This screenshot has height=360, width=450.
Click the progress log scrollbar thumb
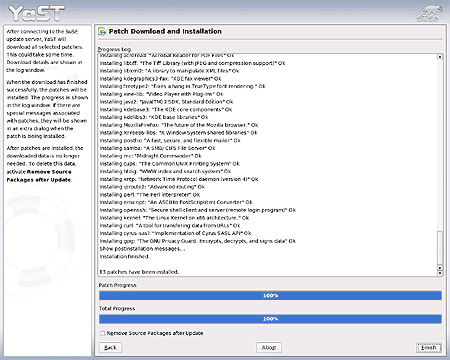440,247
